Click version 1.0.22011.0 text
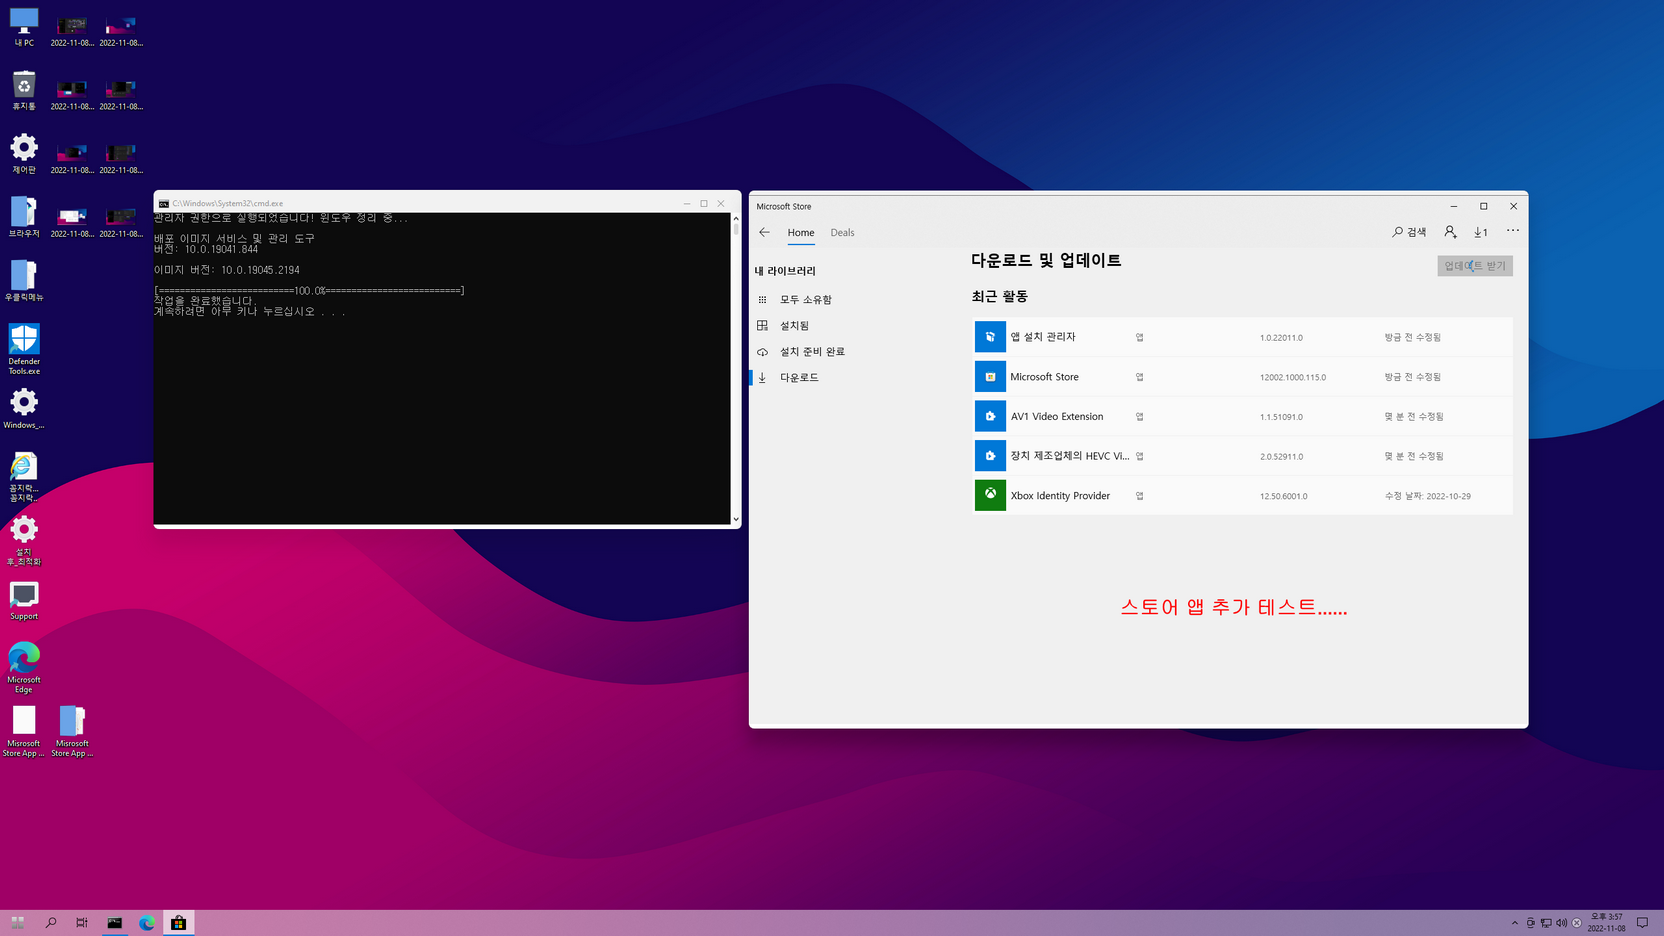The image size is (1664, 936). pos(1281,338)
